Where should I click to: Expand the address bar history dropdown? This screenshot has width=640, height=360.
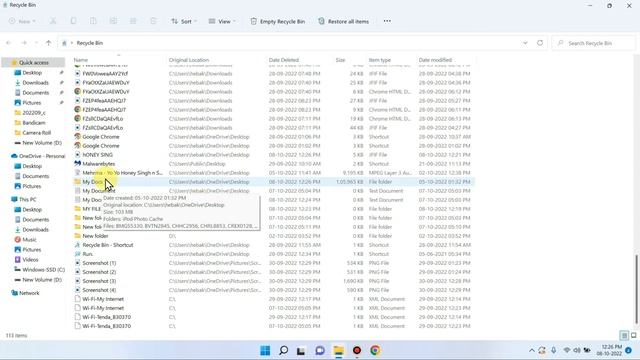[x=525, y=43]
